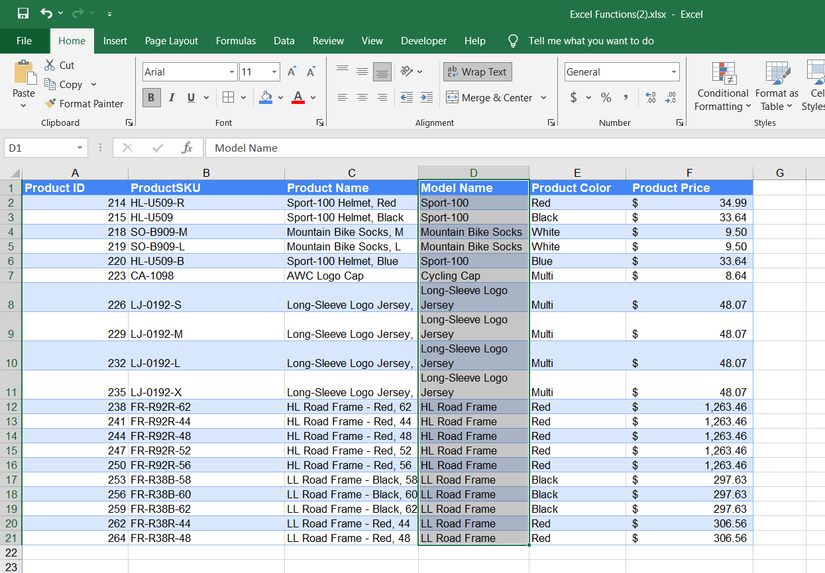The width and height of the screenshot is (825, 573).
Task: Toggle Italic formatting
Action: coord(172,98)
